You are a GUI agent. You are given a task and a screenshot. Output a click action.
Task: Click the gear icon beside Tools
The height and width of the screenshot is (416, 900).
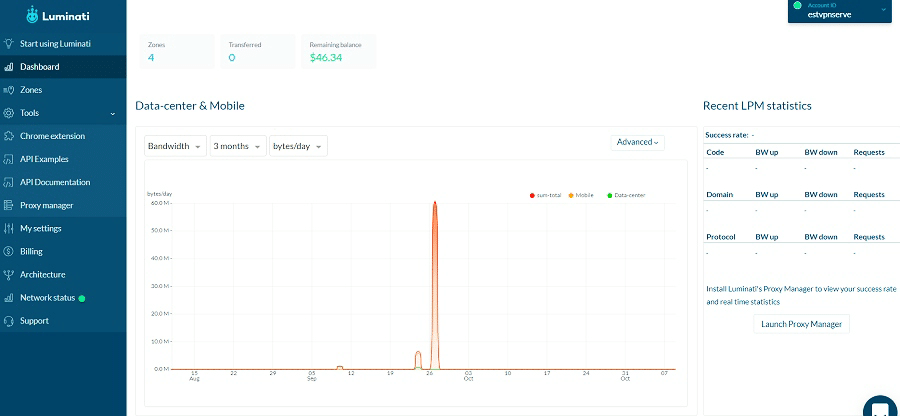tap(9, 113)
